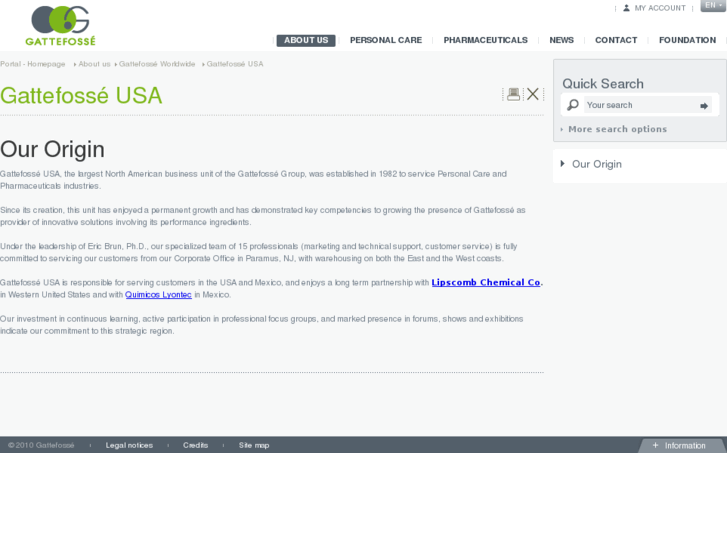
Task: Open the Site map footer link
Action: point(254,445)
